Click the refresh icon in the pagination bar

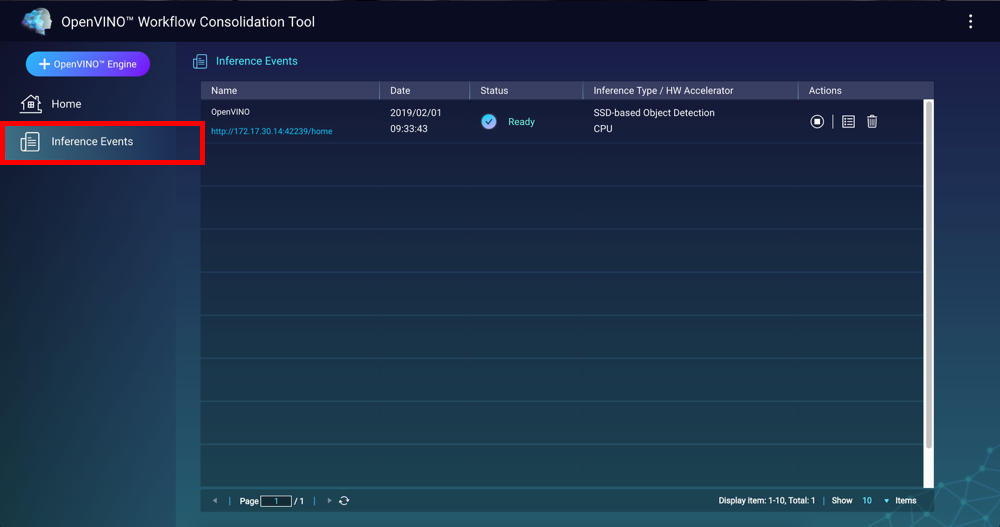[344, 501]
